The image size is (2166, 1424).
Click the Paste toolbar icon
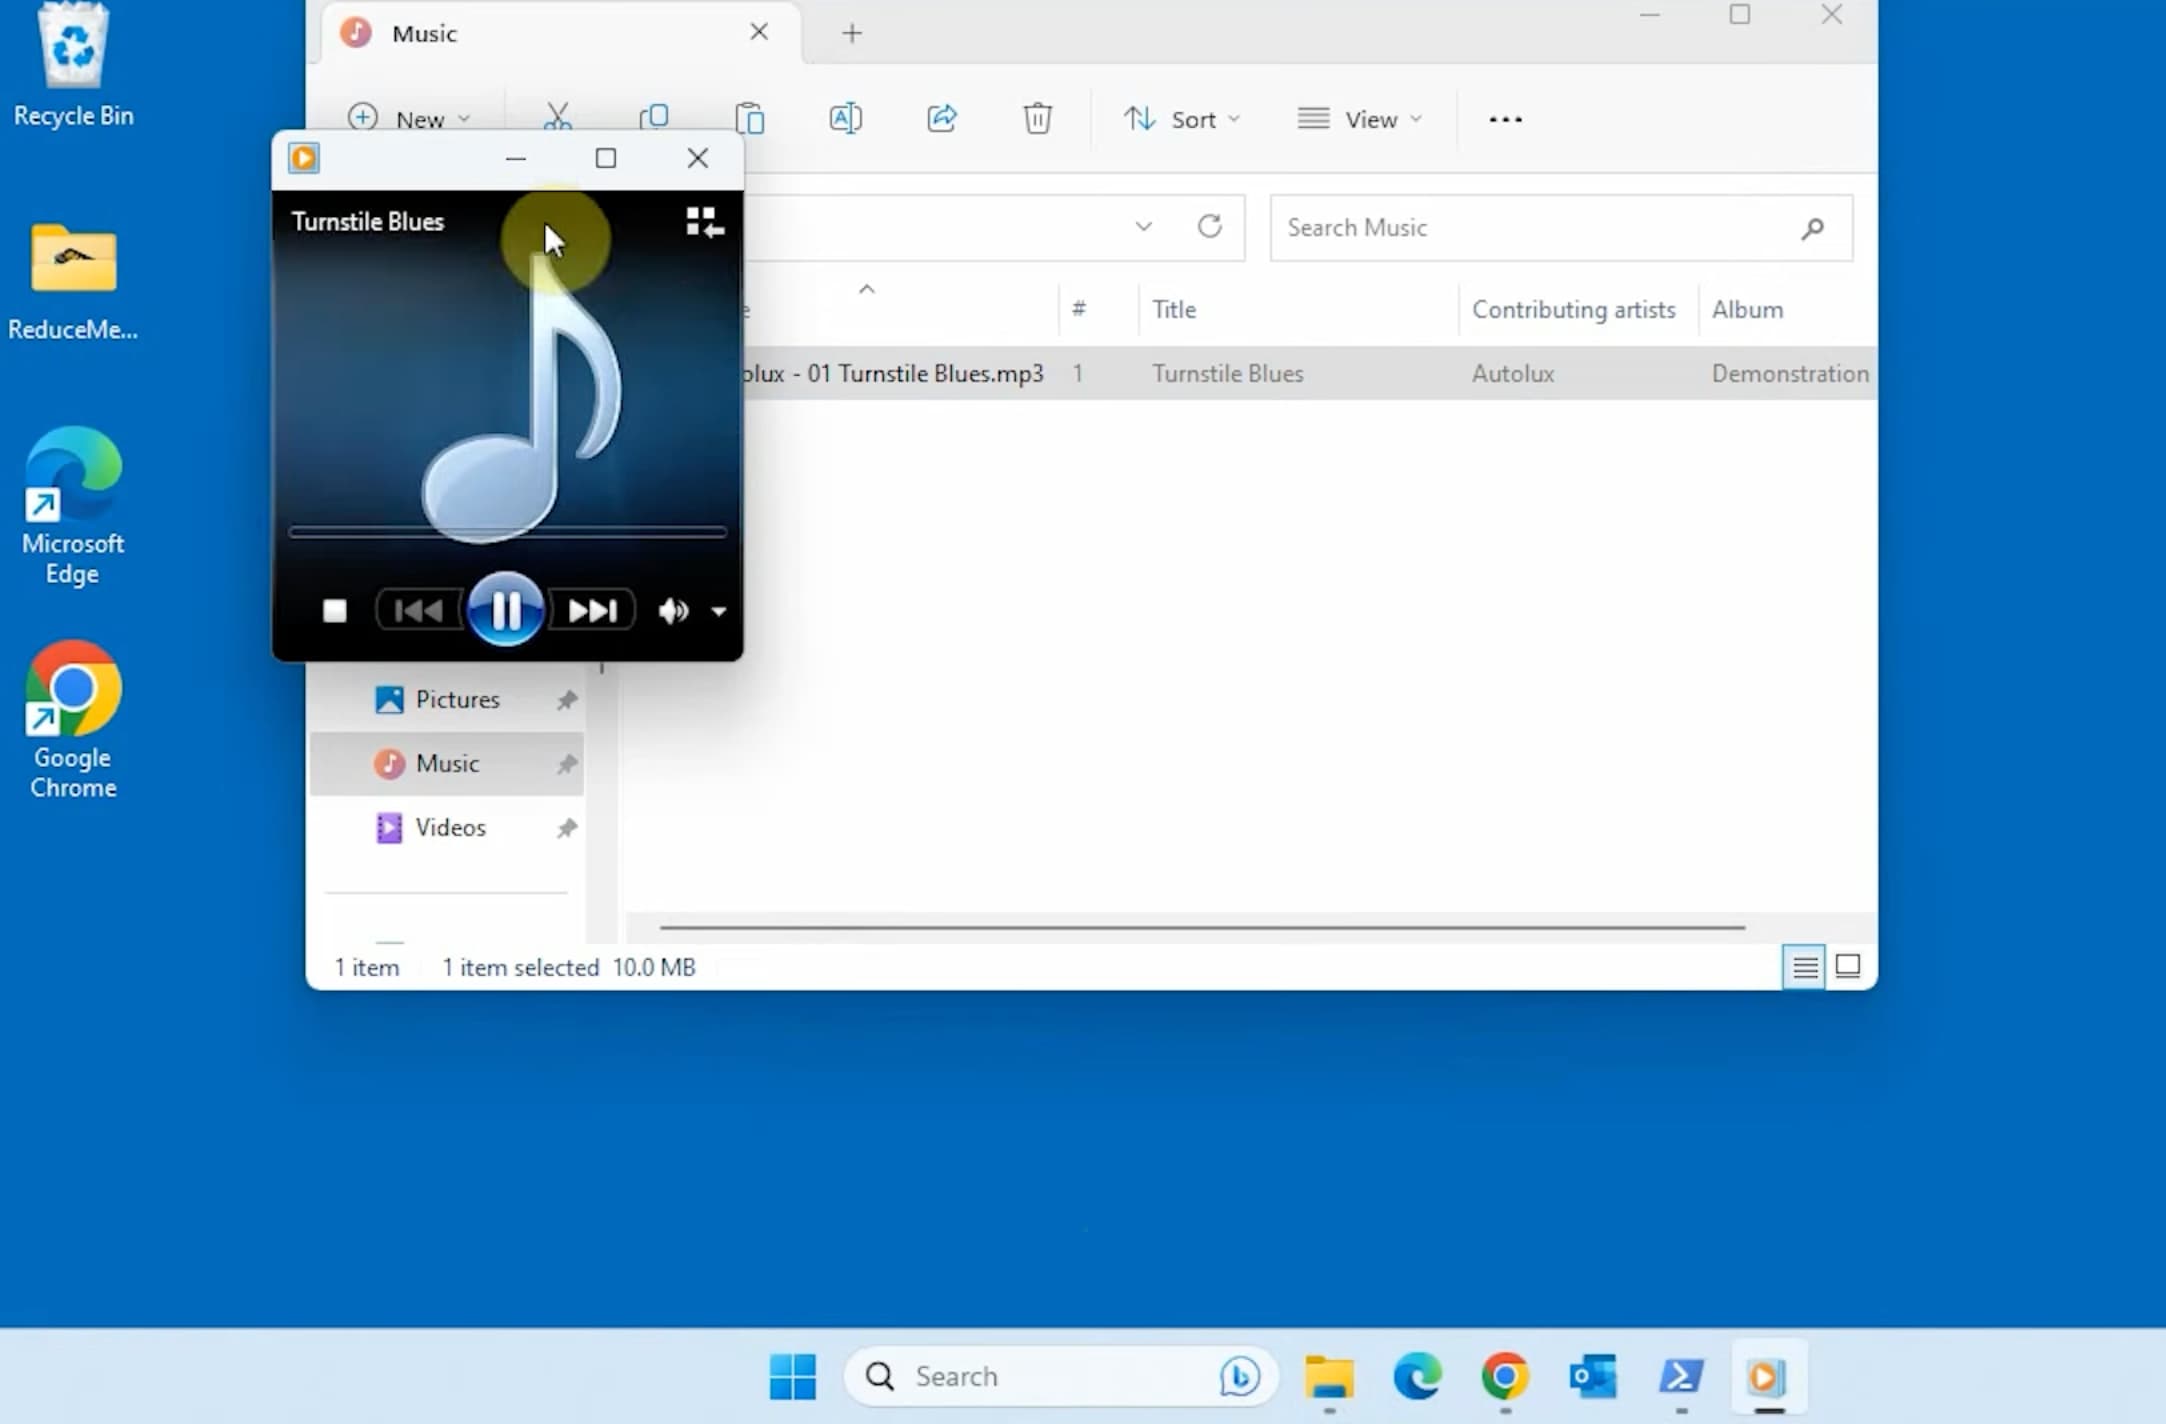click(749, 119)
